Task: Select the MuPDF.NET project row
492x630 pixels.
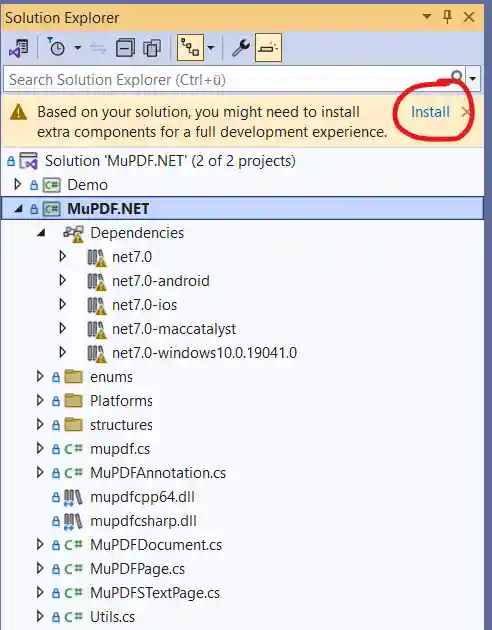Action: pyautogui.click(x=243, y=209)
